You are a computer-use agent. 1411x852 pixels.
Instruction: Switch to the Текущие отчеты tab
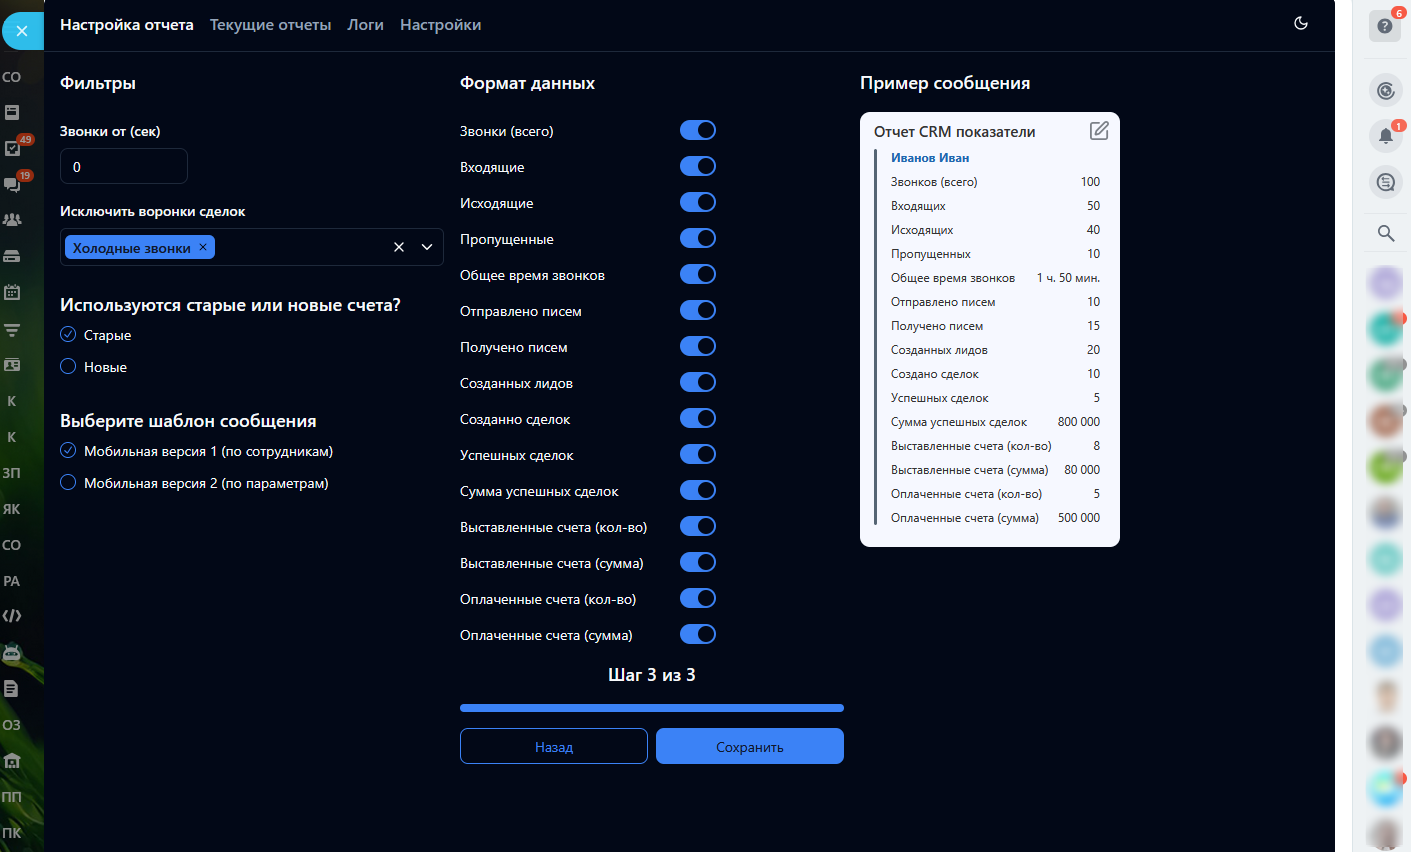pyautogui.click(x=270, y=25)
